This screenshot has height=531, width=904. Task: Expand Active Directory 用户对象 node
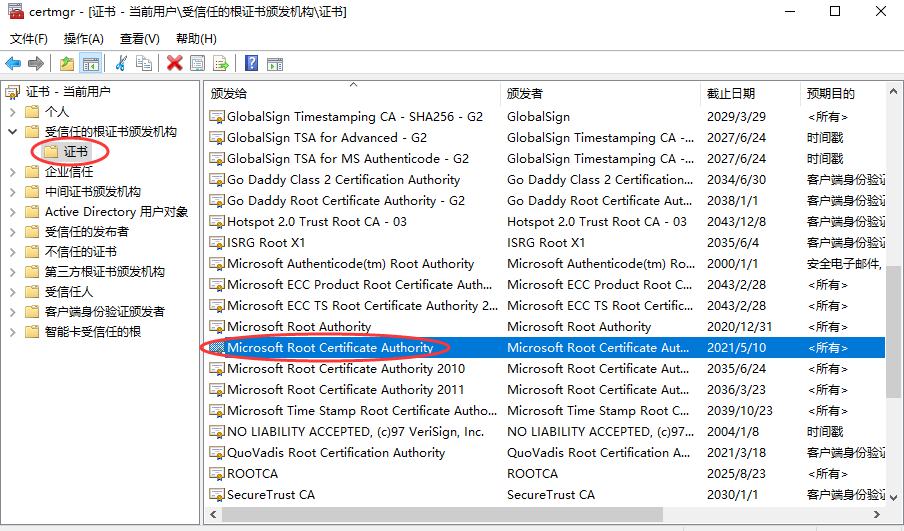[13, 212]
